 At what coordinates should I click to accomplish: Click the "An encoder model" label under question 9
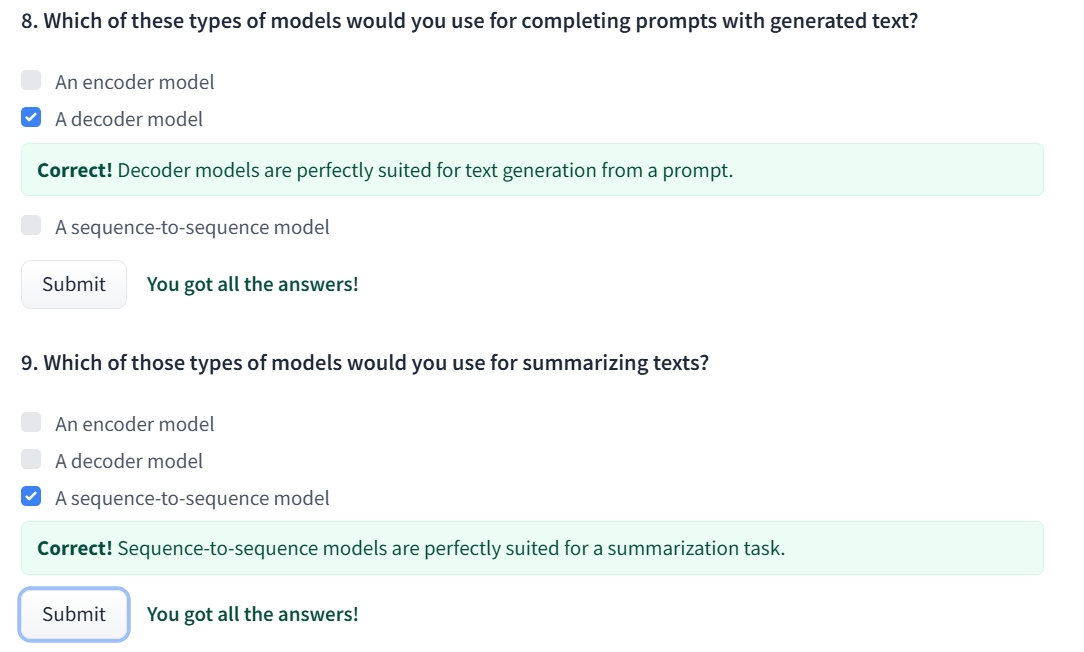point(135,424)
